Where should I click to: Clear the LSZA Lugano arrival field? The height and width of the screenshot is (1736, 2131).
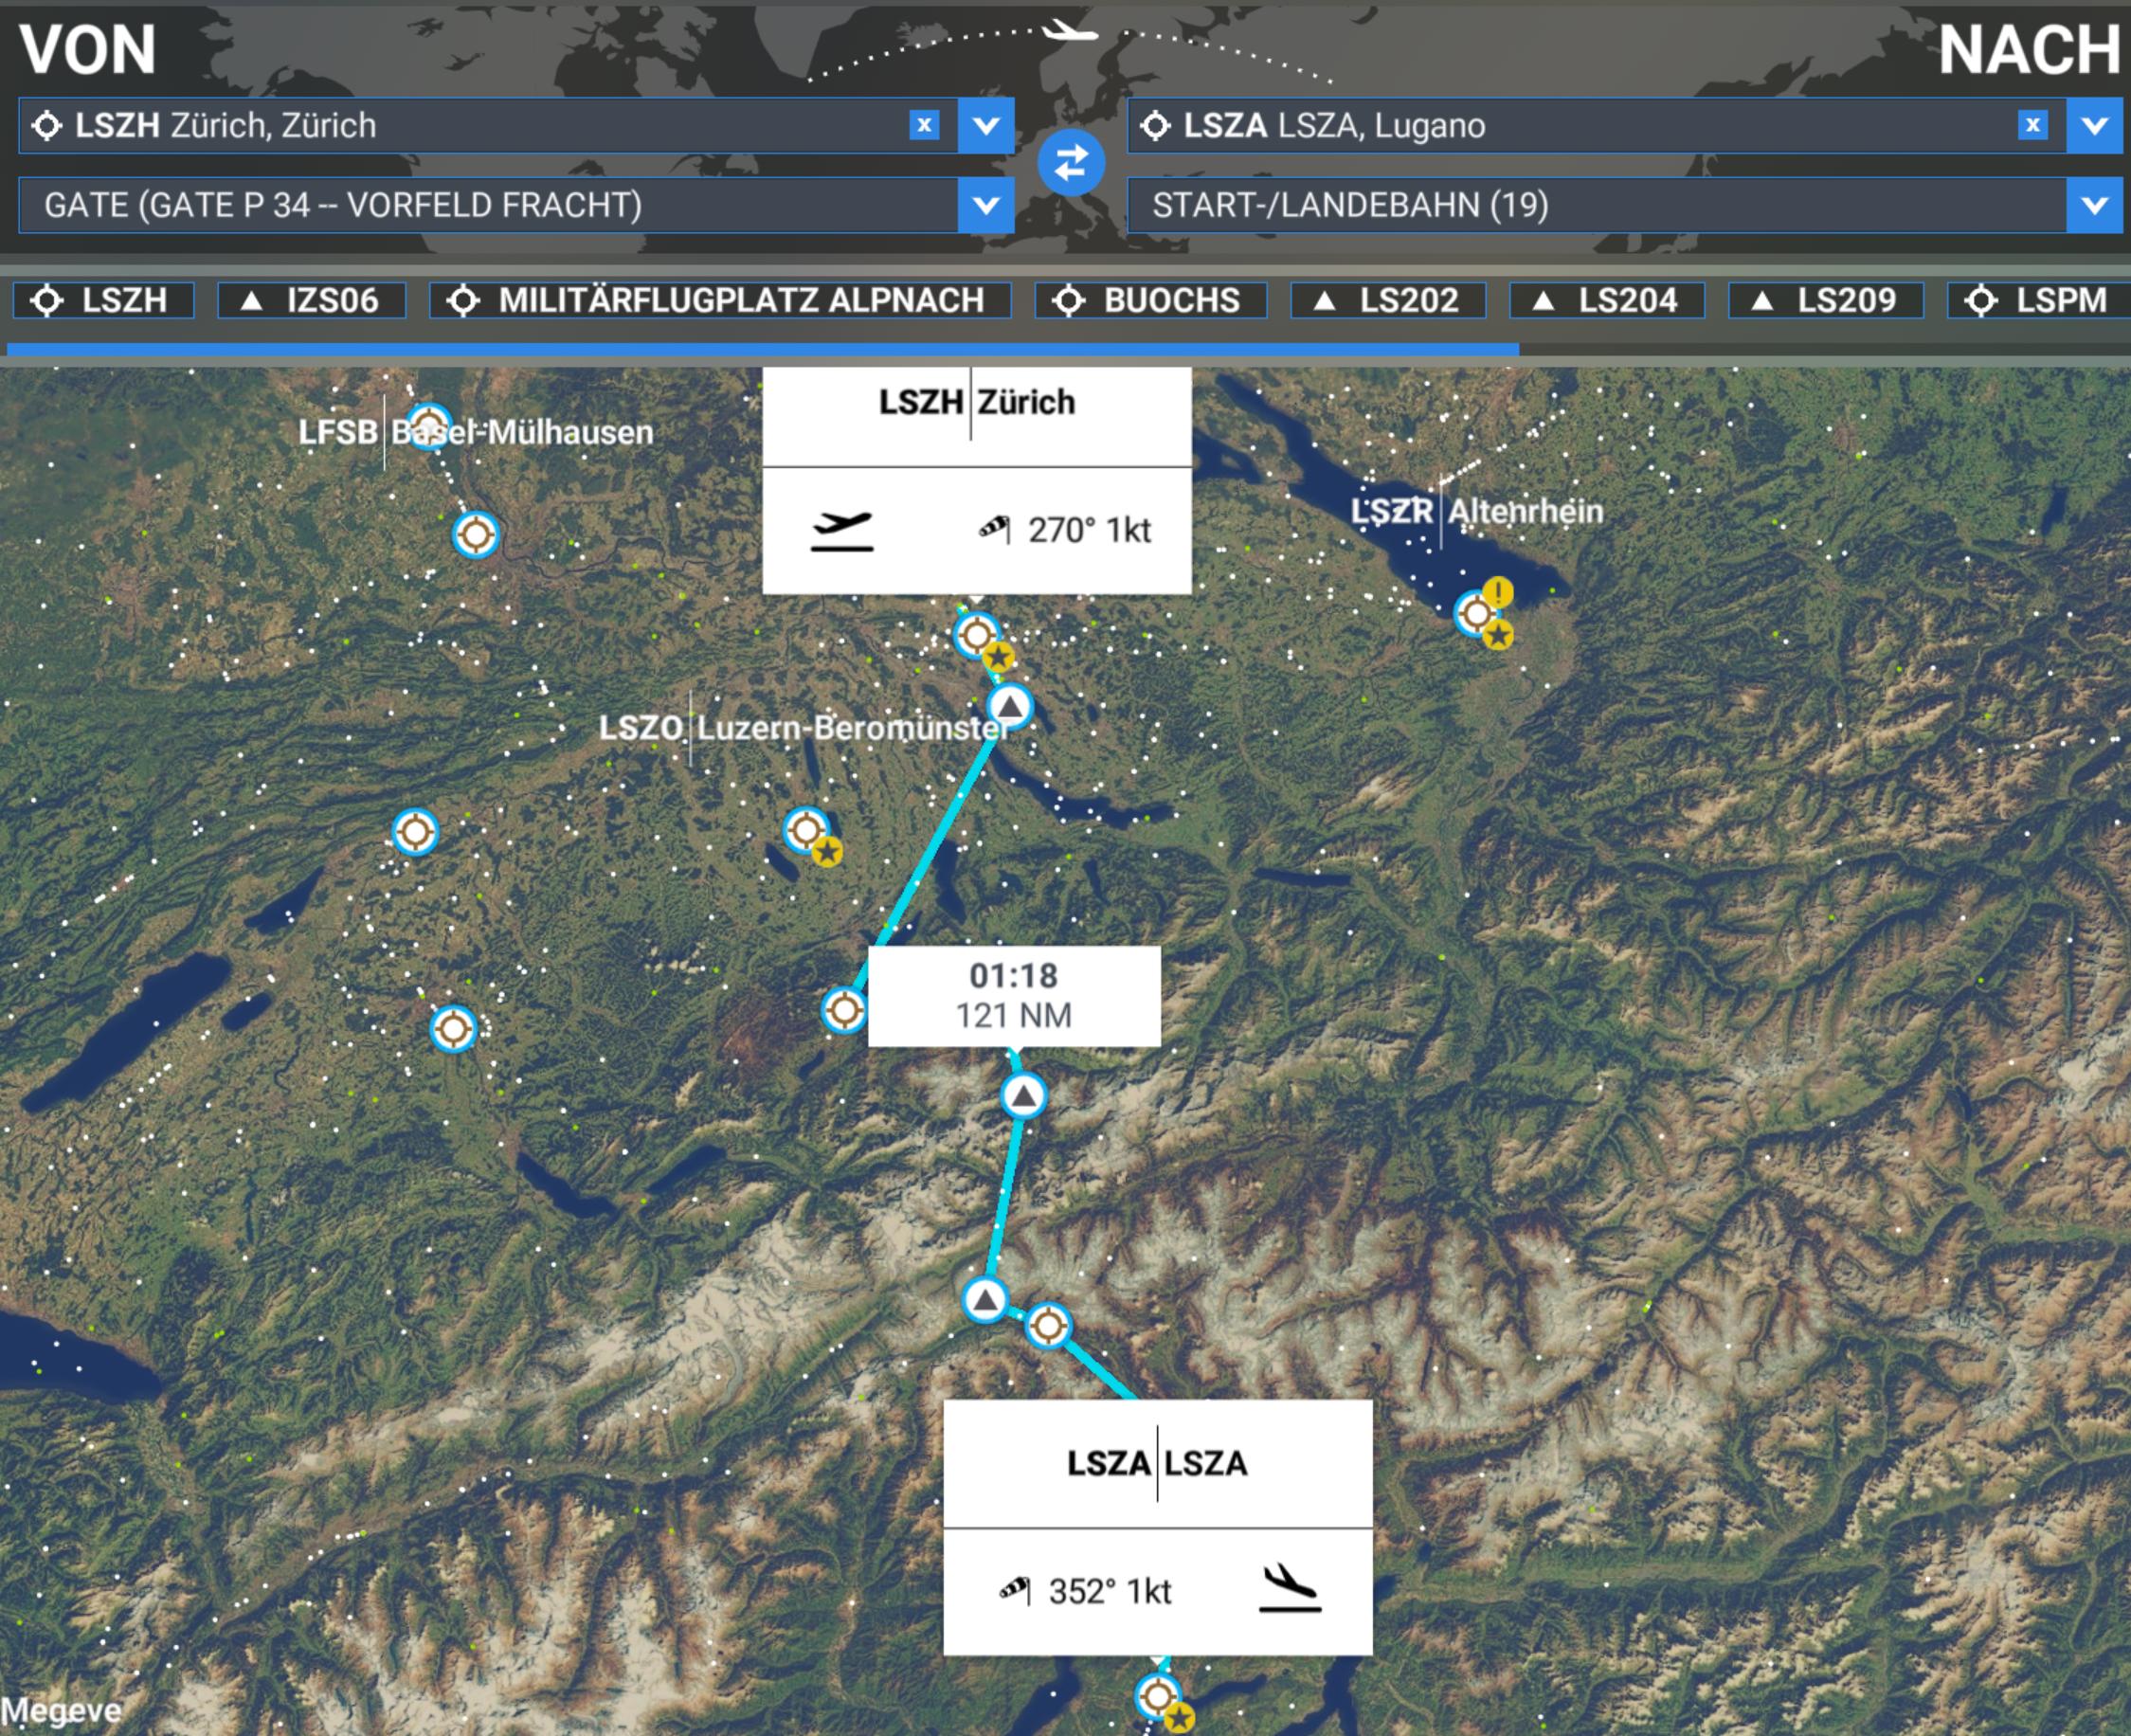2032,125
